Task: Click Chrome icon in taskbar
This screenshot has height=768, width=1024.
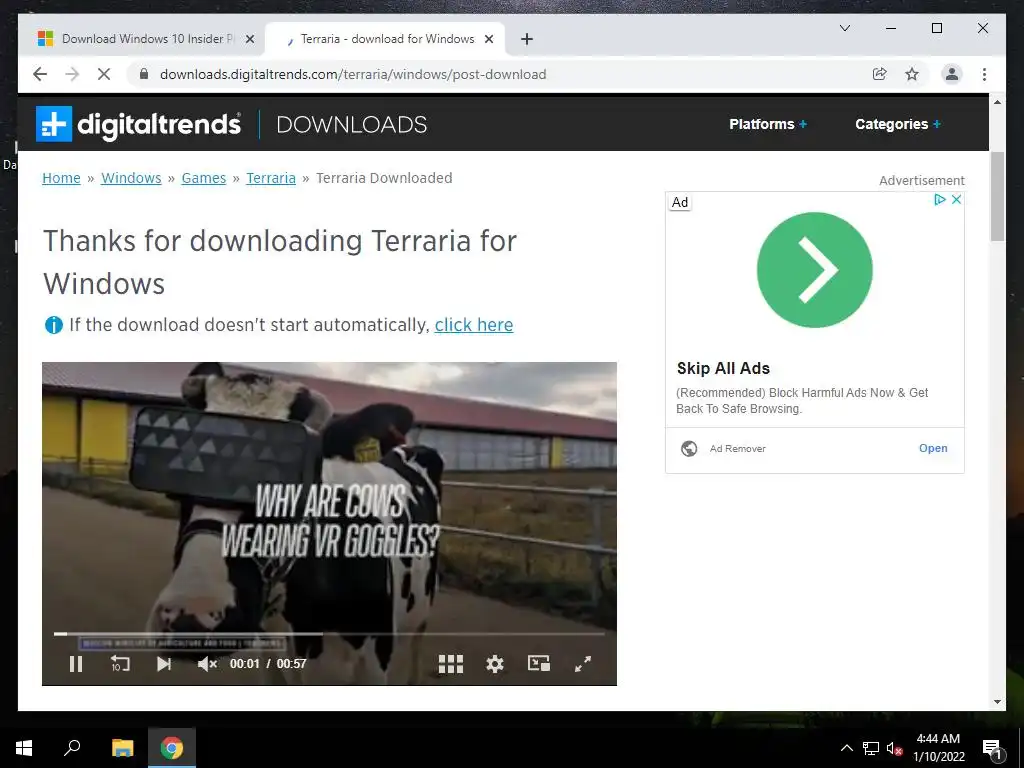Action: [172, 748]
